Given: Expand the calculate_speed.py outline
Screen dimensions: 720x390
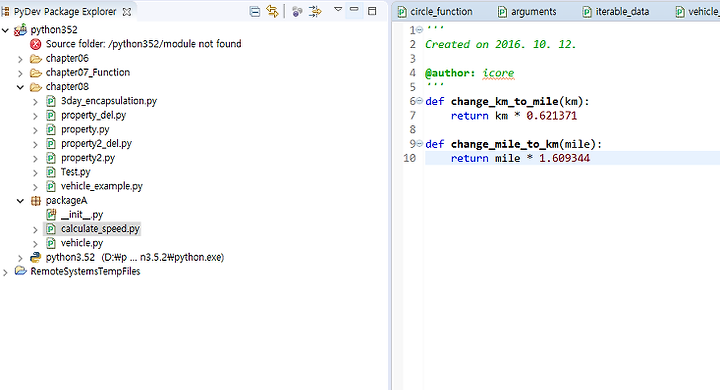Looking at the screenshot, I should pyautogui.click(x=35, y=229).
